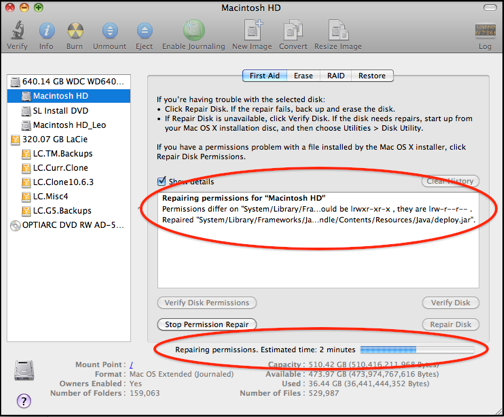Viewport: 504px width, 417px height.
Task: Open the mount point slash link
Action: 131,365
